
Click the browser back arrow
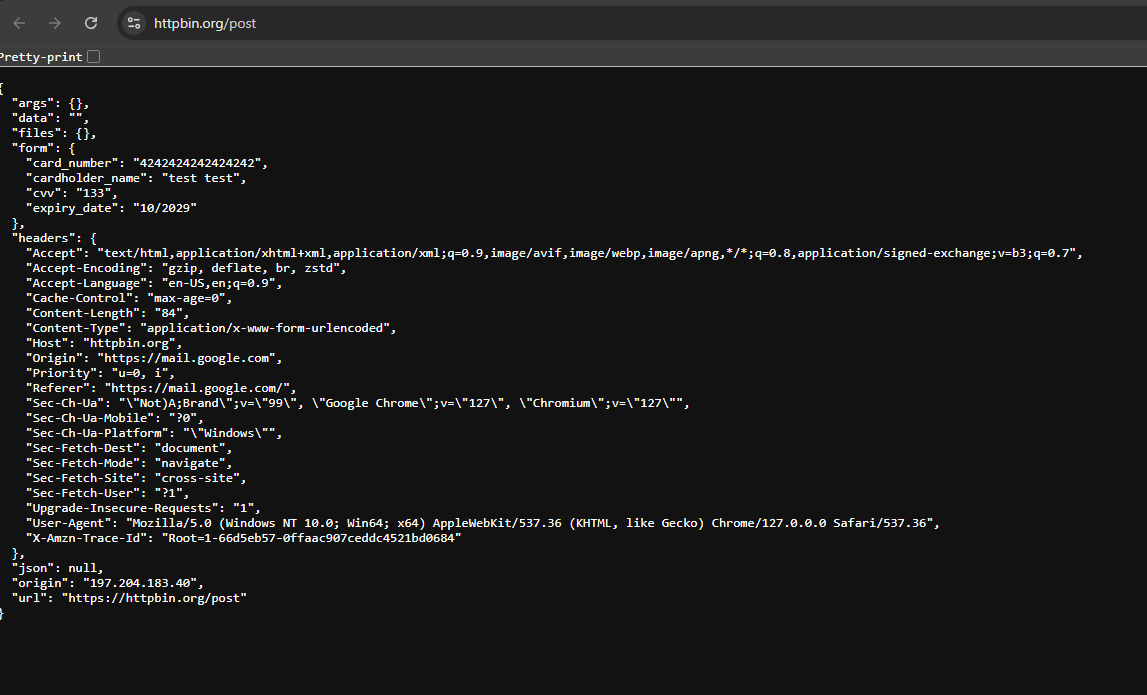tap(18, 21)
